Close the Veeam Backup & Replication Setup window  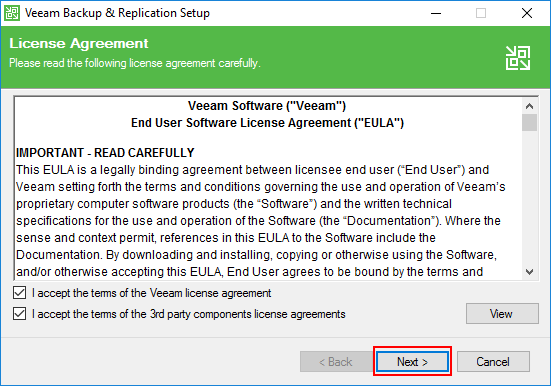pyautogui.click(x=526, y=13)
